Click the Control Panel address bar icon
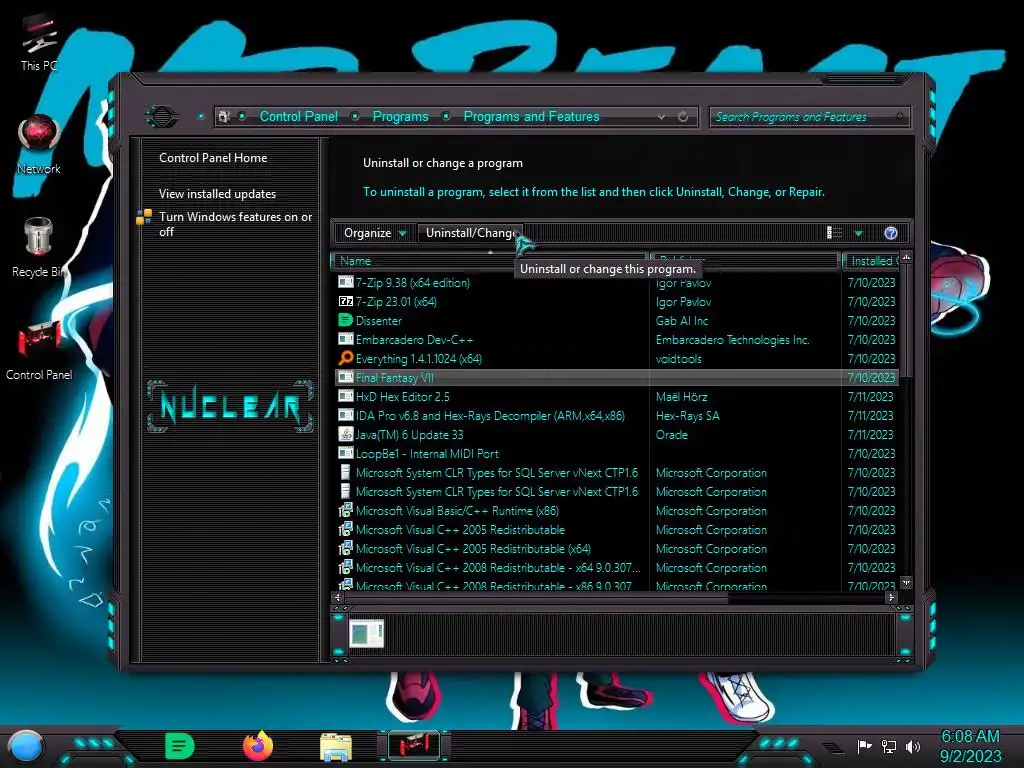 click(224, 117)
